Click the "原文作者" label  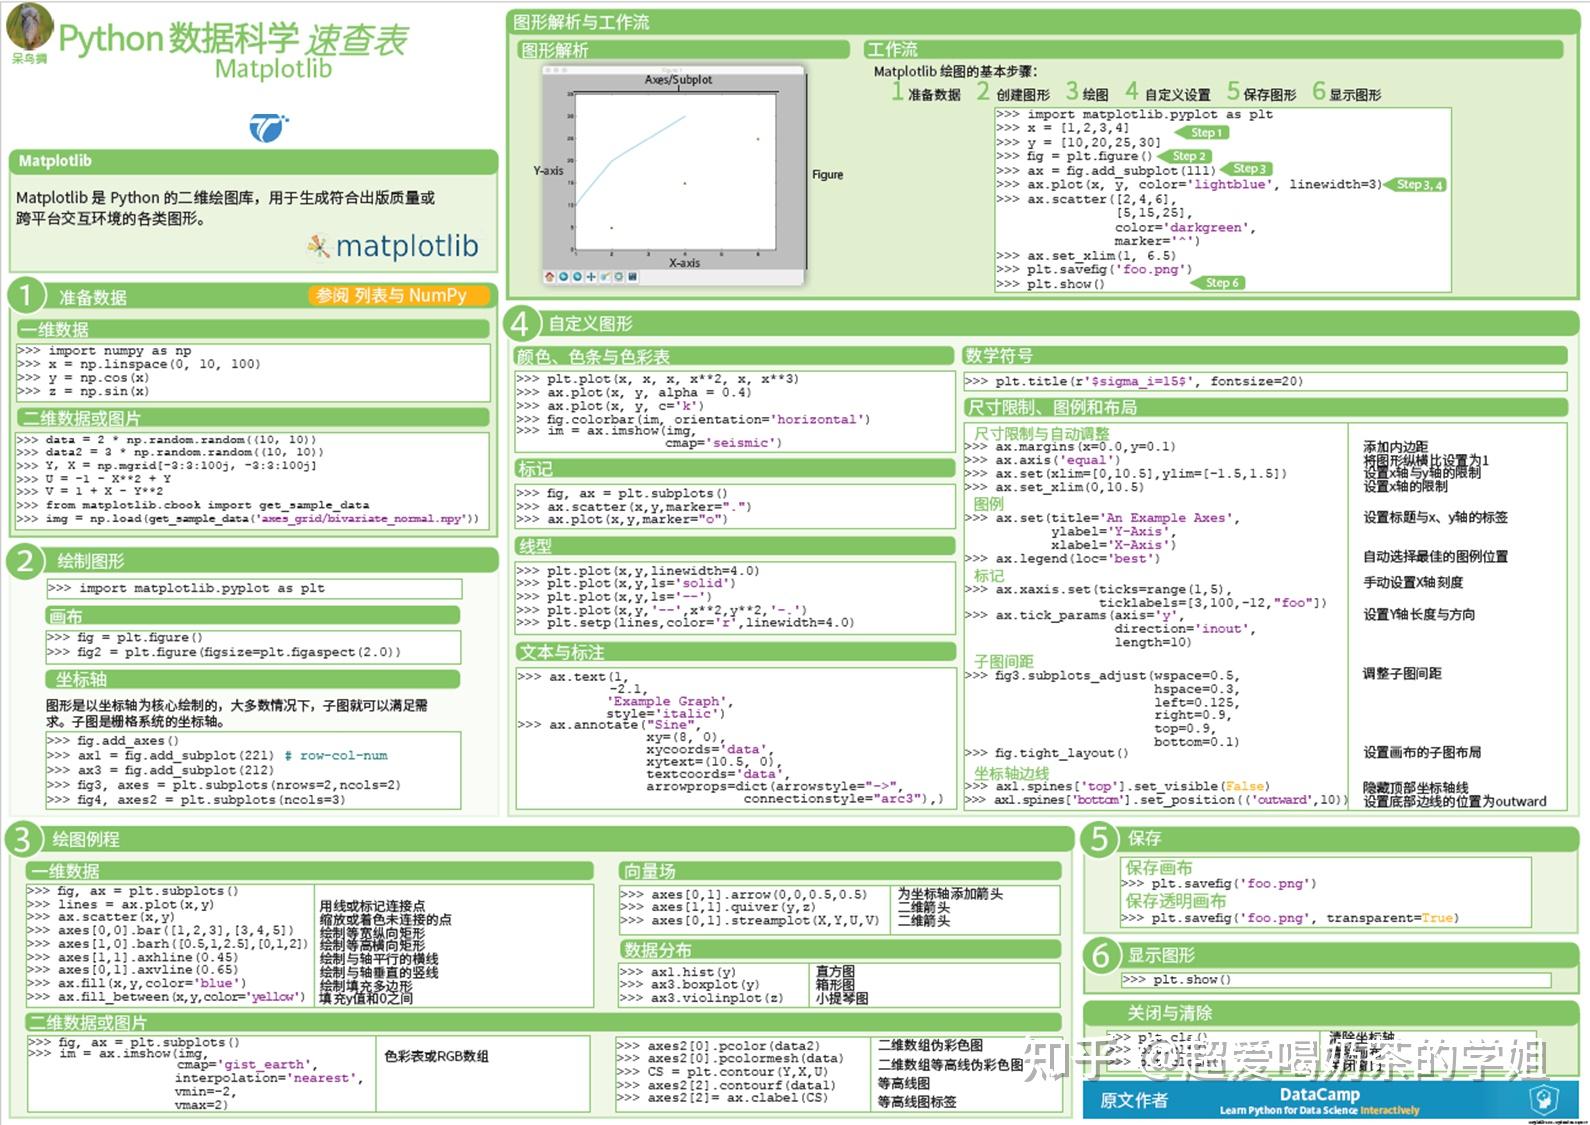(x=1134, y=1100)
